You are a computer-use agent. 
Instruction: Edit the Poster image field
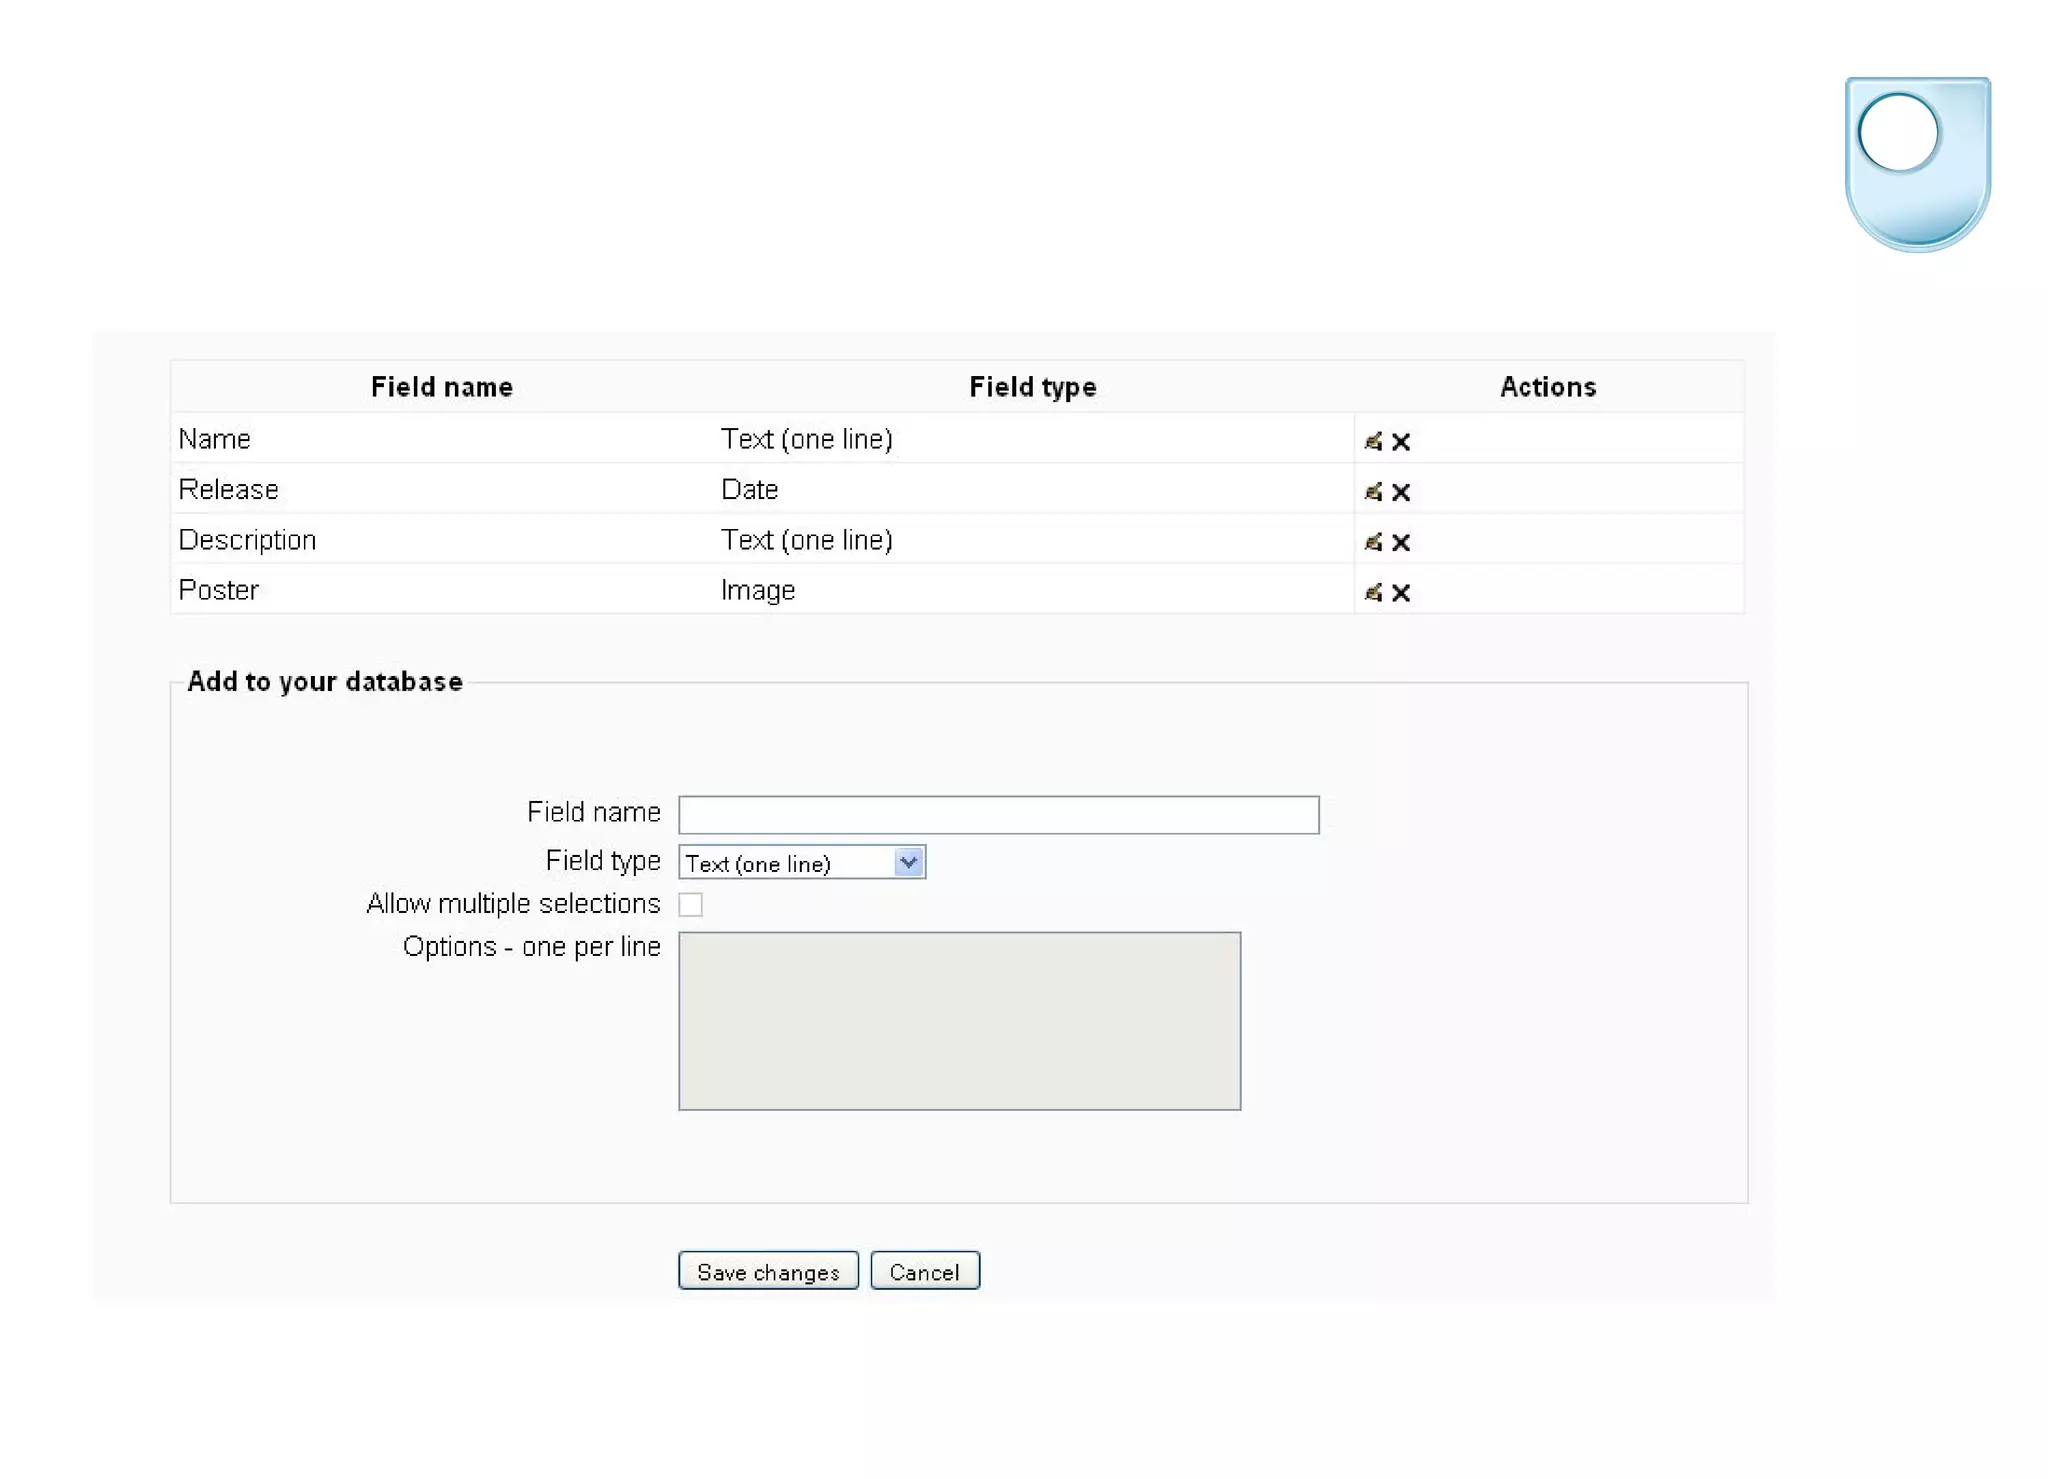[x=1373, y=592]
